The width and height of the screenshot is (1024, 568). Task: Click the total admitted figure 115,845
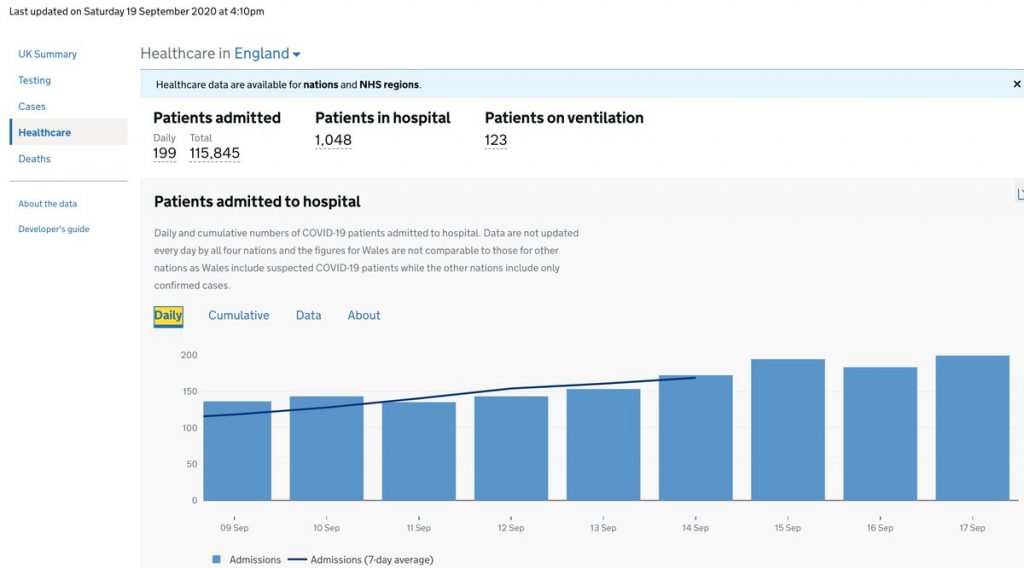(214, 154)
